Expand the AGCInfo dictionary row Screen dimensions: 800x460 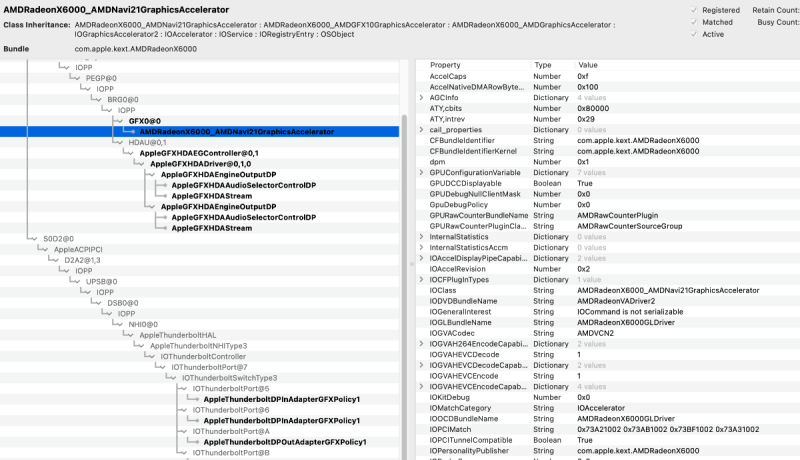[x=421, y=97]
